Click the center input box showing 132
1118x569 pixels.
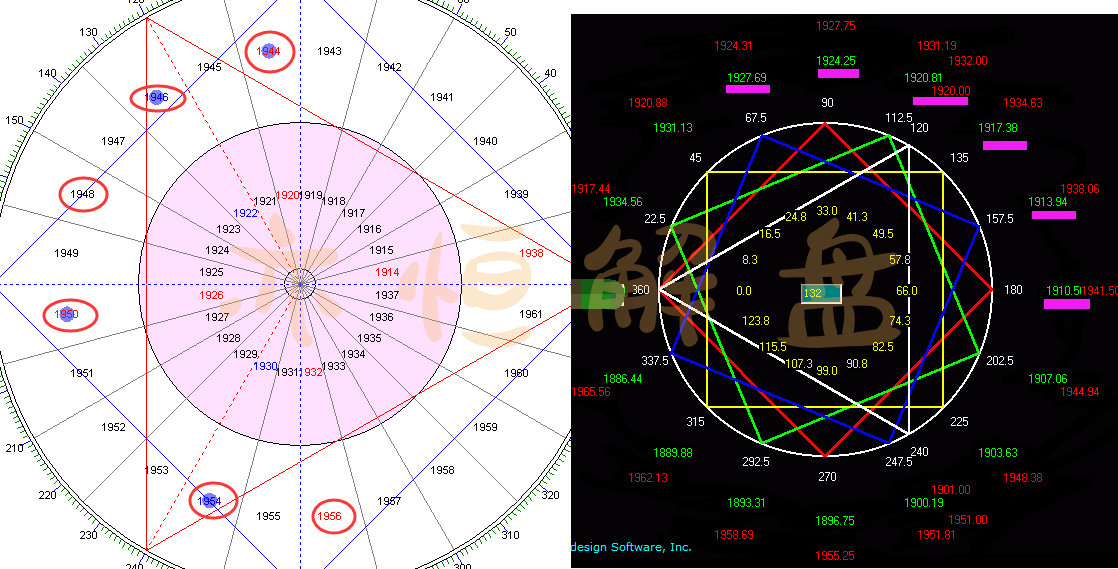(x=821, y=293)
